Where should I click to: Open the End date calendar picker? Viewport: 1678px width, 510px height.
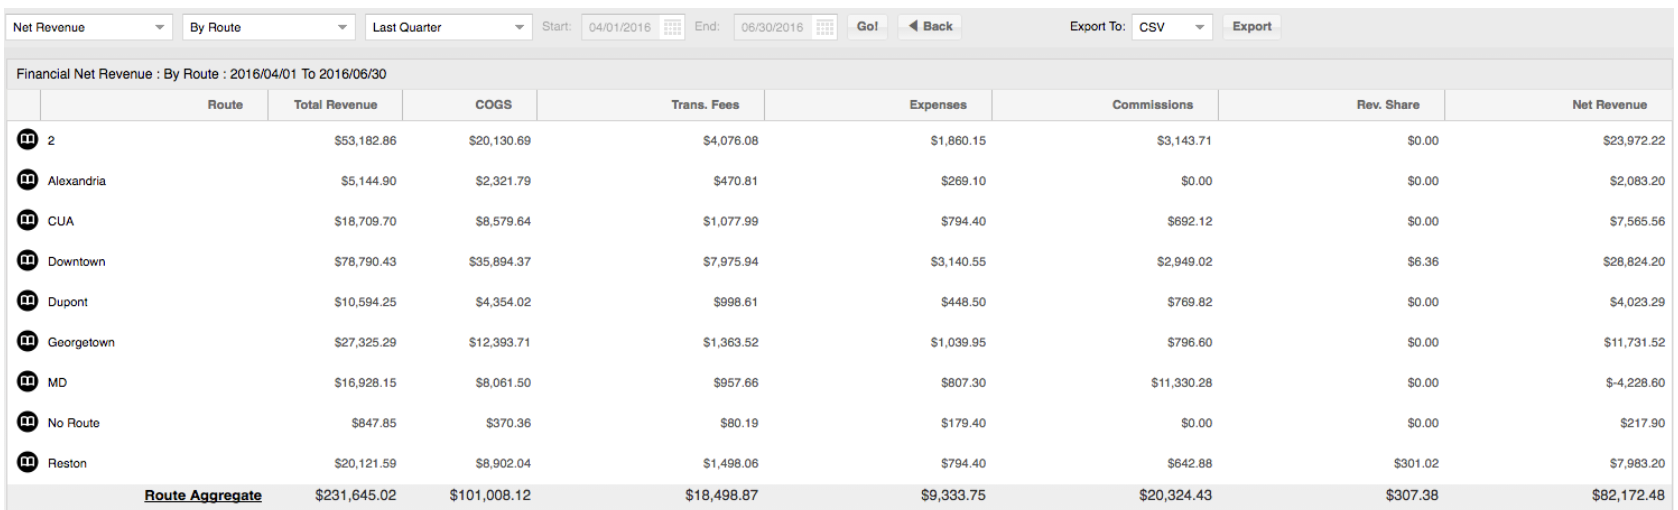[824, 27]
